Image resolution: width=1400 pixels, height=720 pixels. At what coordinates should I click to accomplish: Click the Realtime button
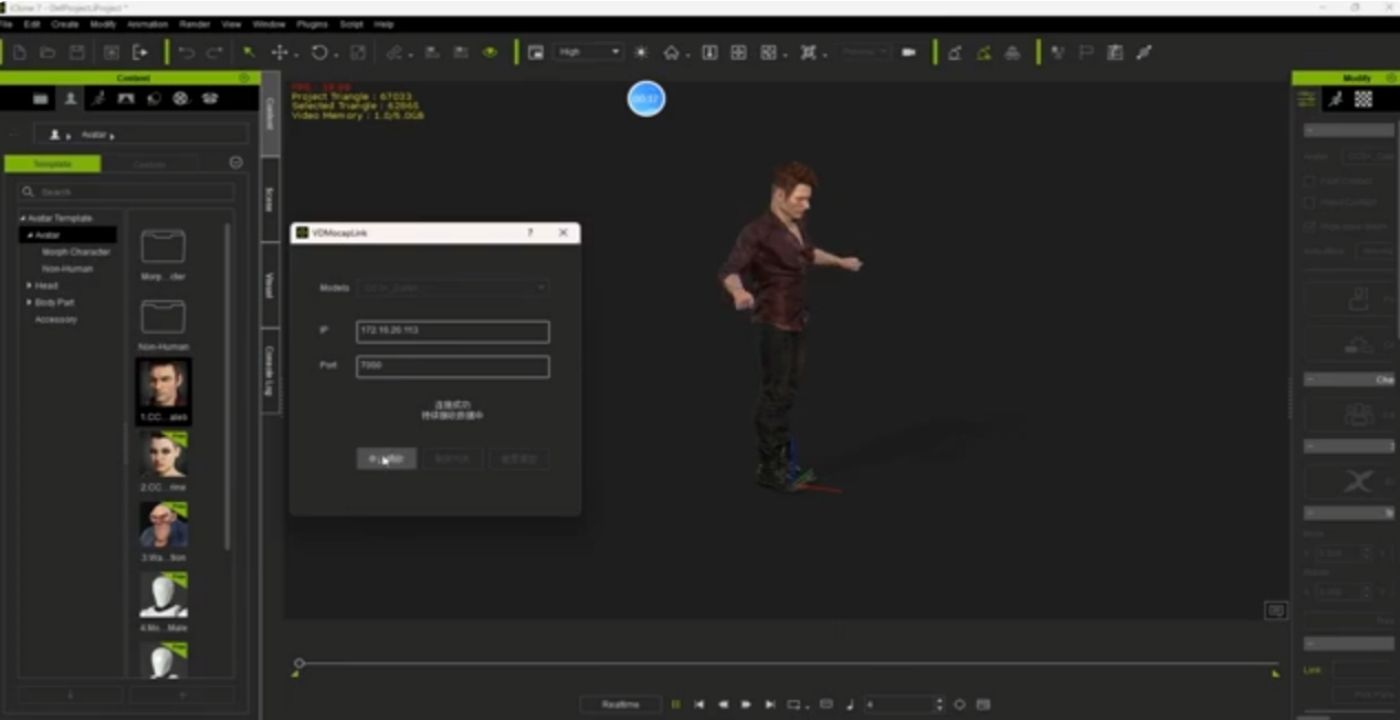621,704
